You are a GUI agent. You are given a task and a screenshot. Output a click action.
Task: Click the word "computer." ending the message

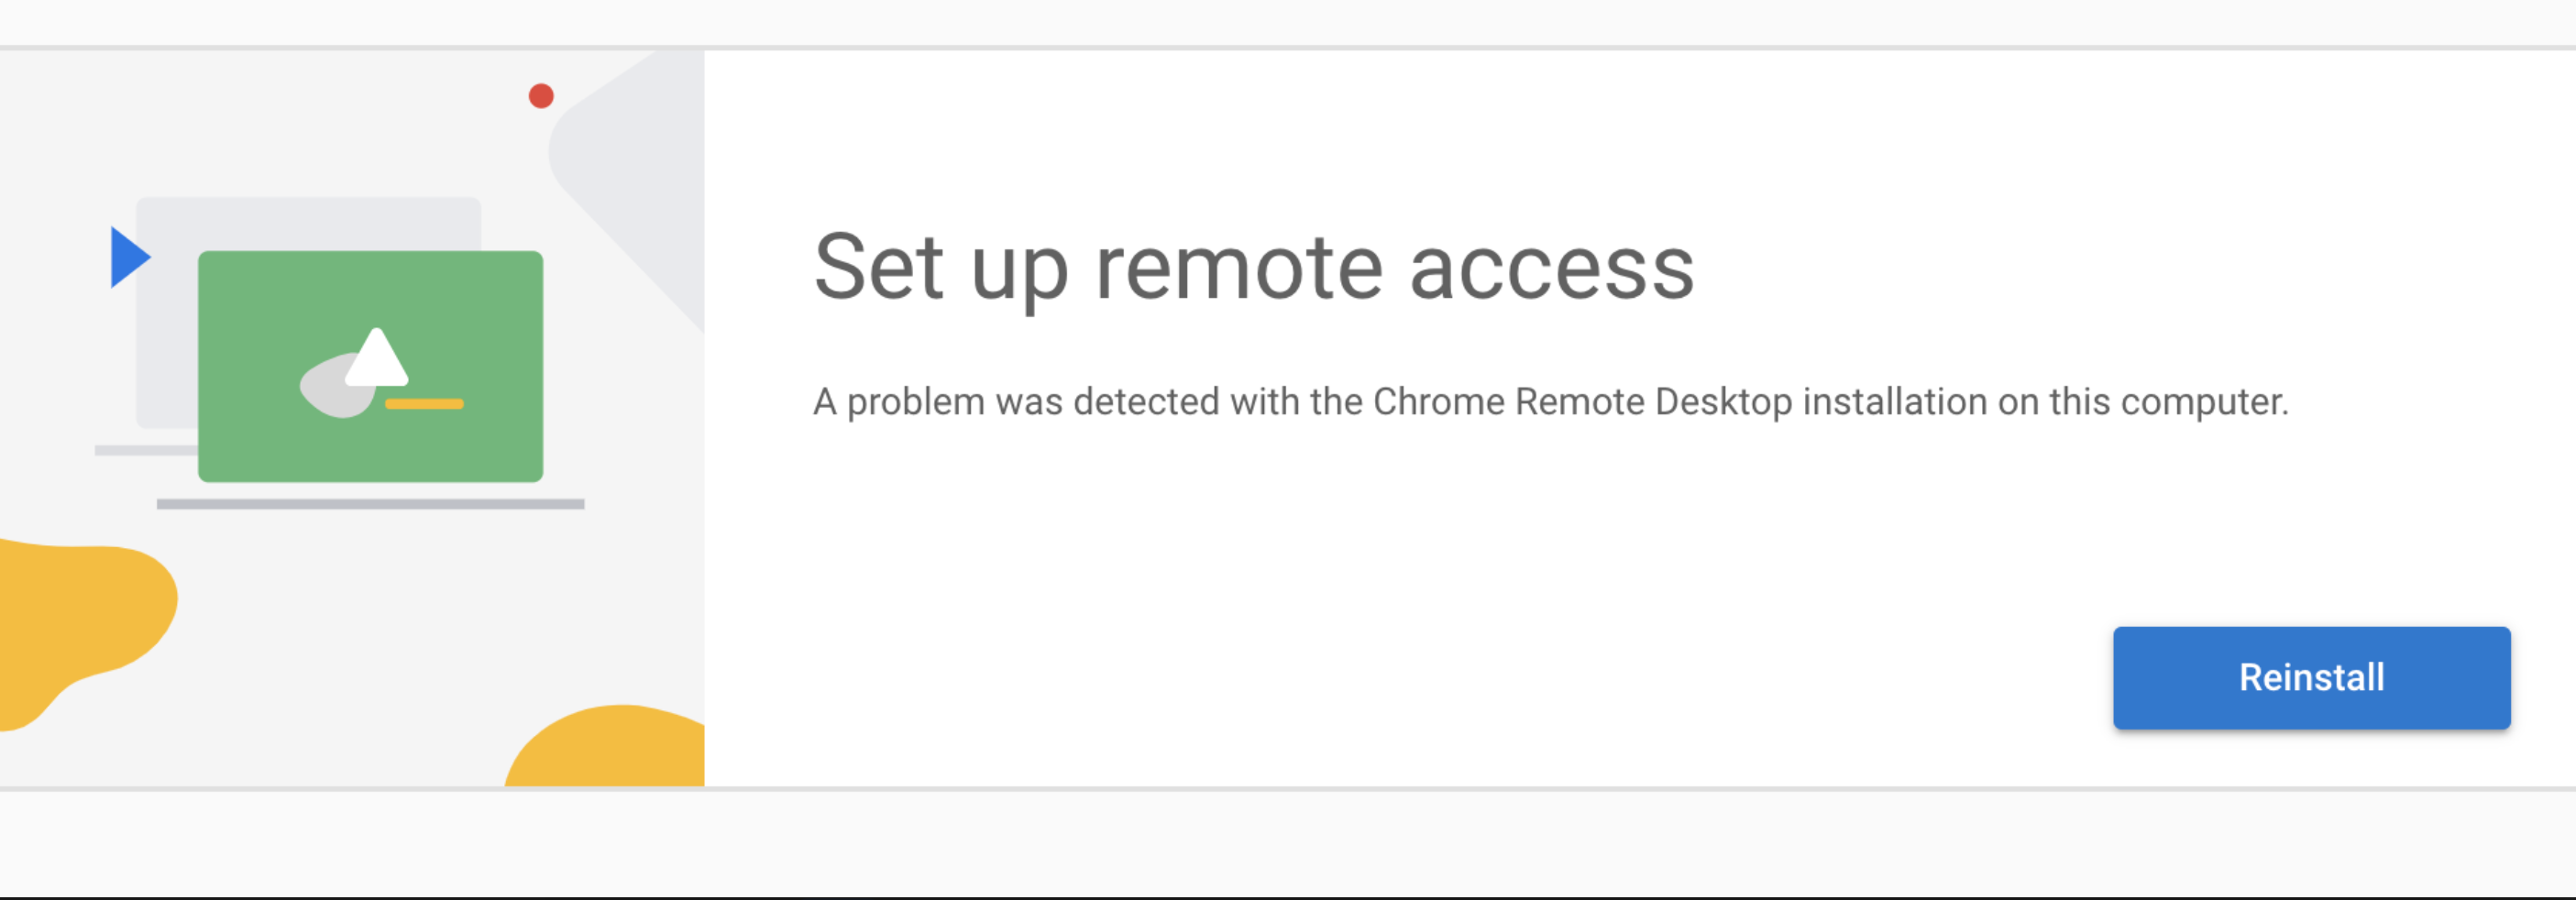[x=2204, y=402]
